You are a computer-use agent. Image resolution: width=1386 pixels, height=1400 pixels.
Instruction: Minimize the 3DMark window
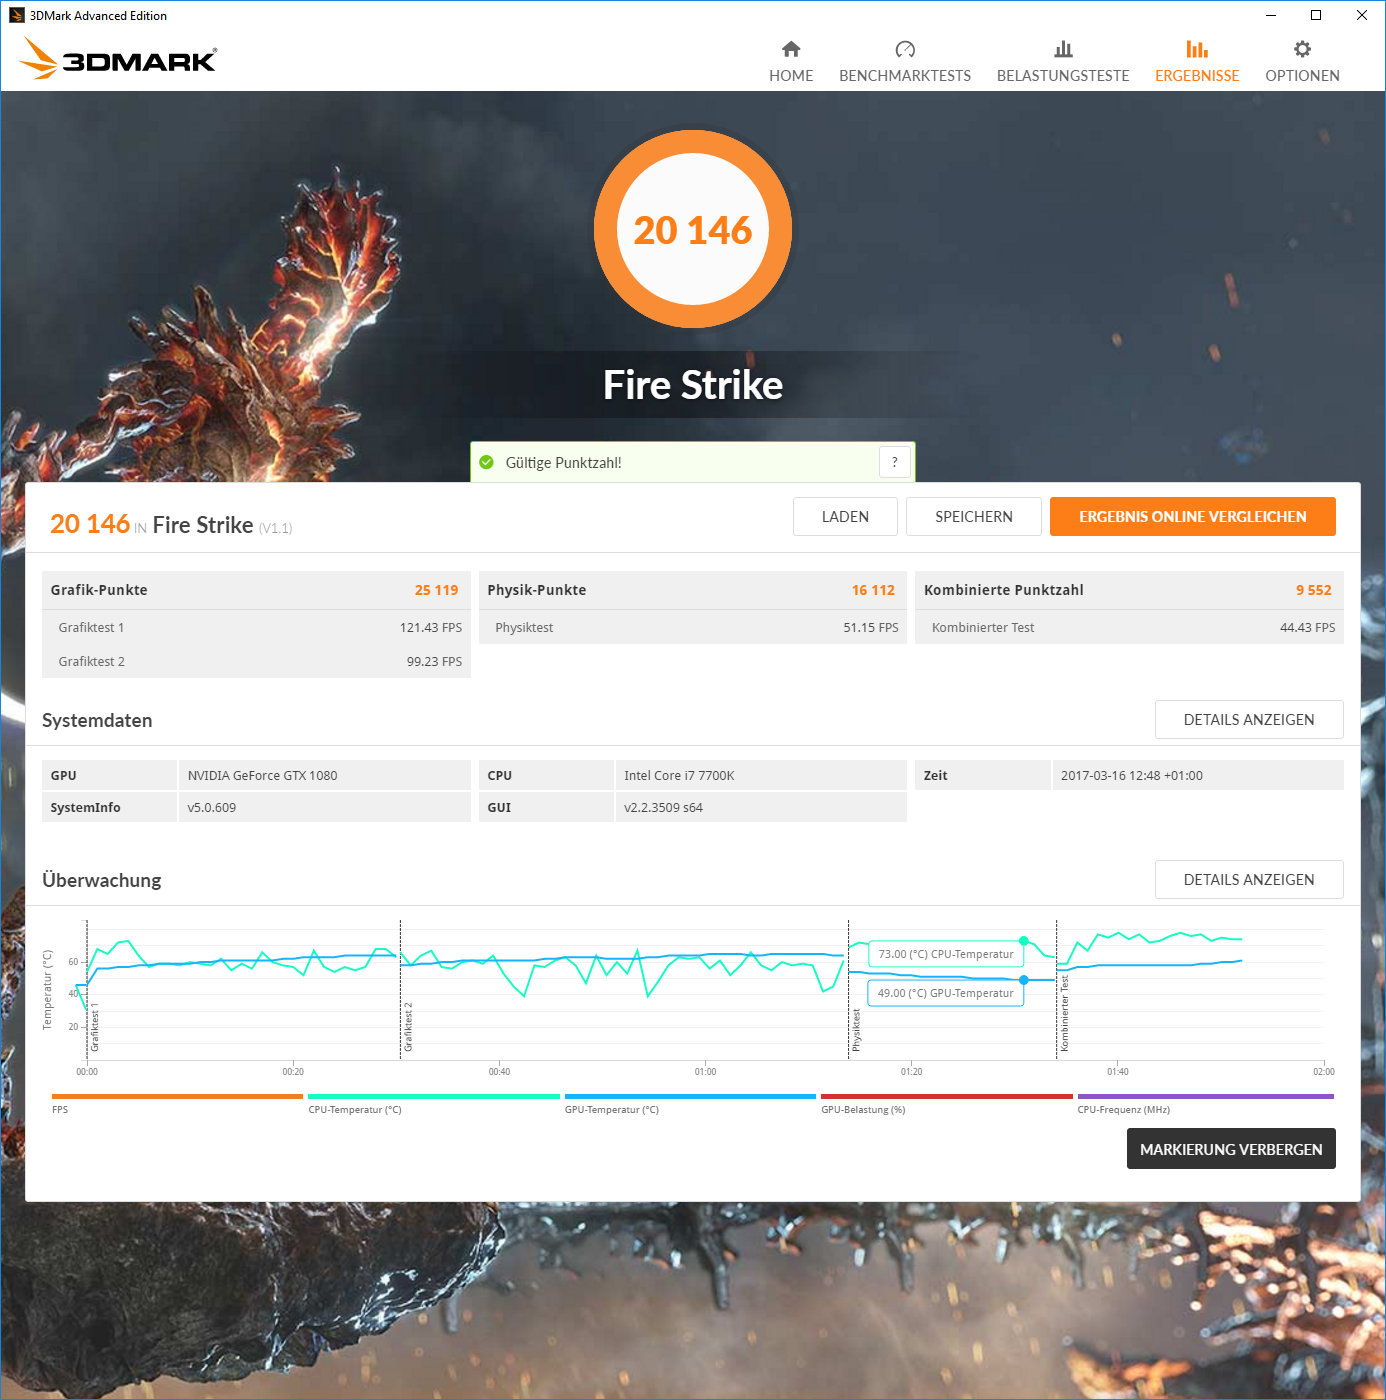pyautogui.click(x=1270, y=15)
